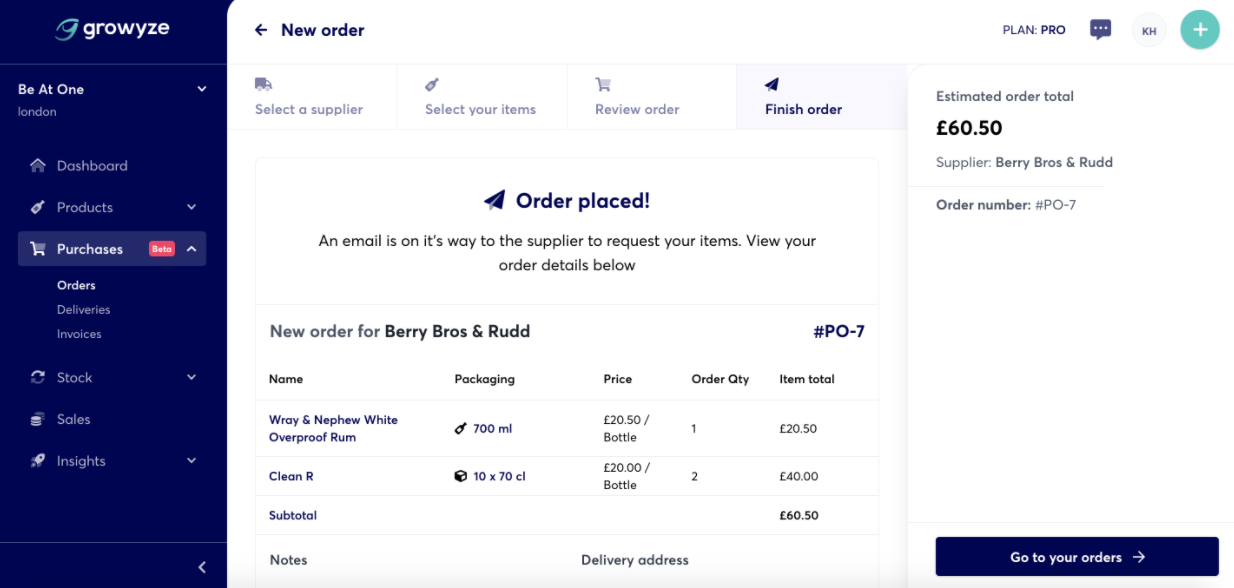Click Go to your orders button
Viewport: 1234px width, 588px height.
coord(1077,557)
